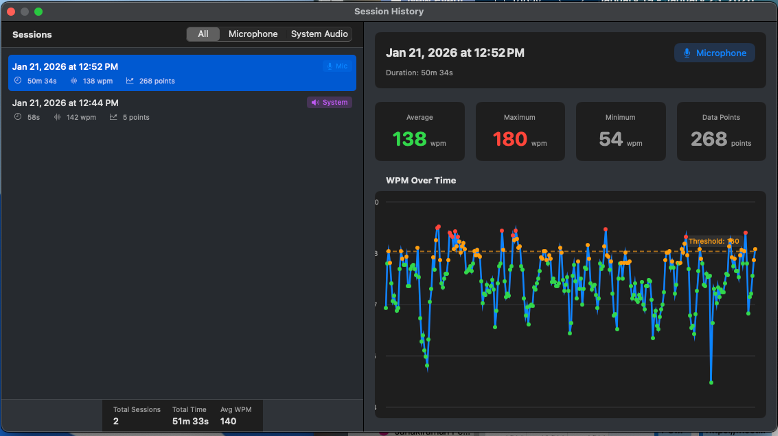778x436 pixels.
Task: Click the Mic badge on 12:52 session
Action: coord(337,66)
